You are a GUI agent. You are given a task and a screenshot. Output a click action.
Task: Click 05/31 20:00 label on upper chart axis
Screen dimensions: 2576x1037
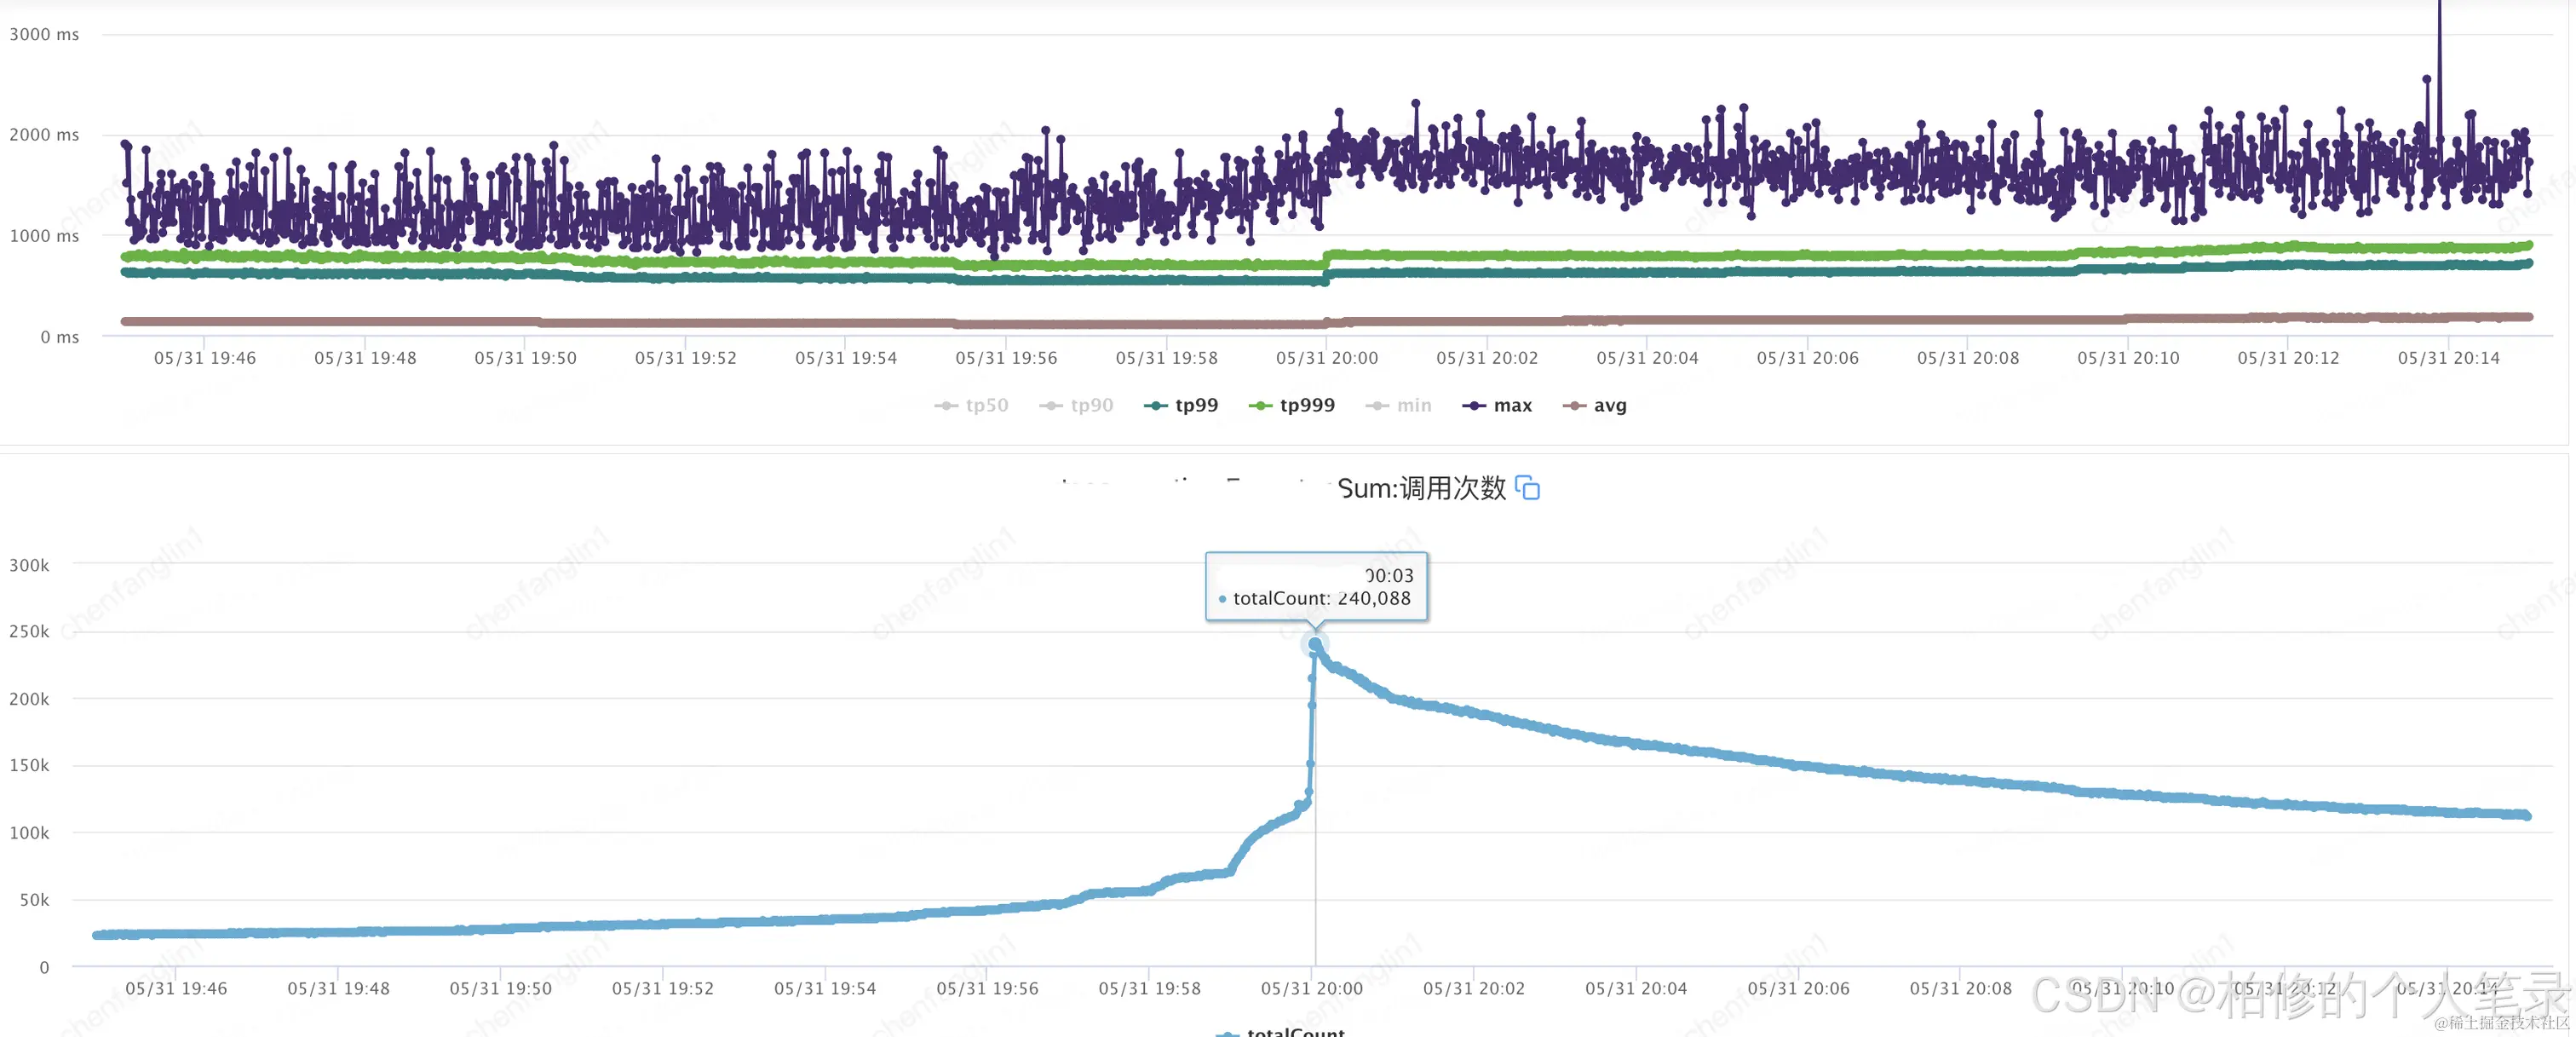click(x=1326, y=358)
